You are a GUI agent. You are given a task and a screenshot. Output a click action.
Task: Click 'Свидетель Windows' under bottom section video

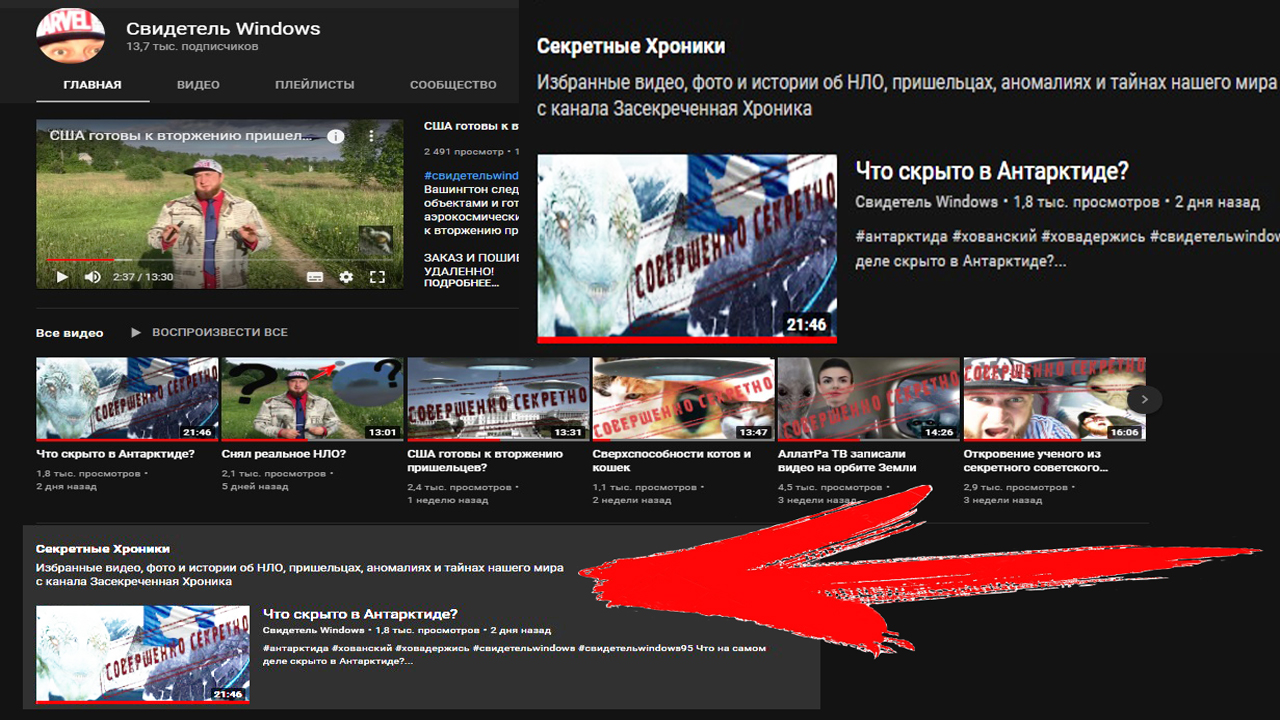[x=313, y=631]
